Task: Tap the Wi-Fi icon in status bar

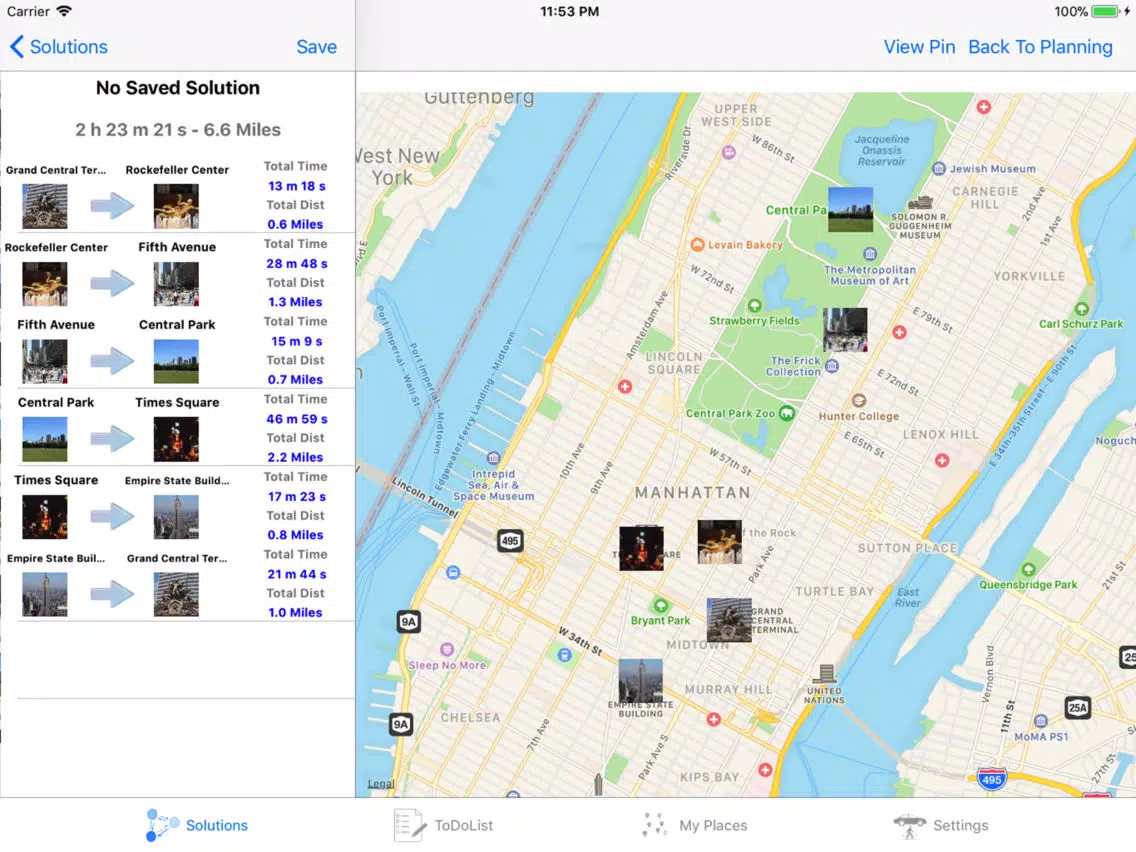Action: click(64, 11)
